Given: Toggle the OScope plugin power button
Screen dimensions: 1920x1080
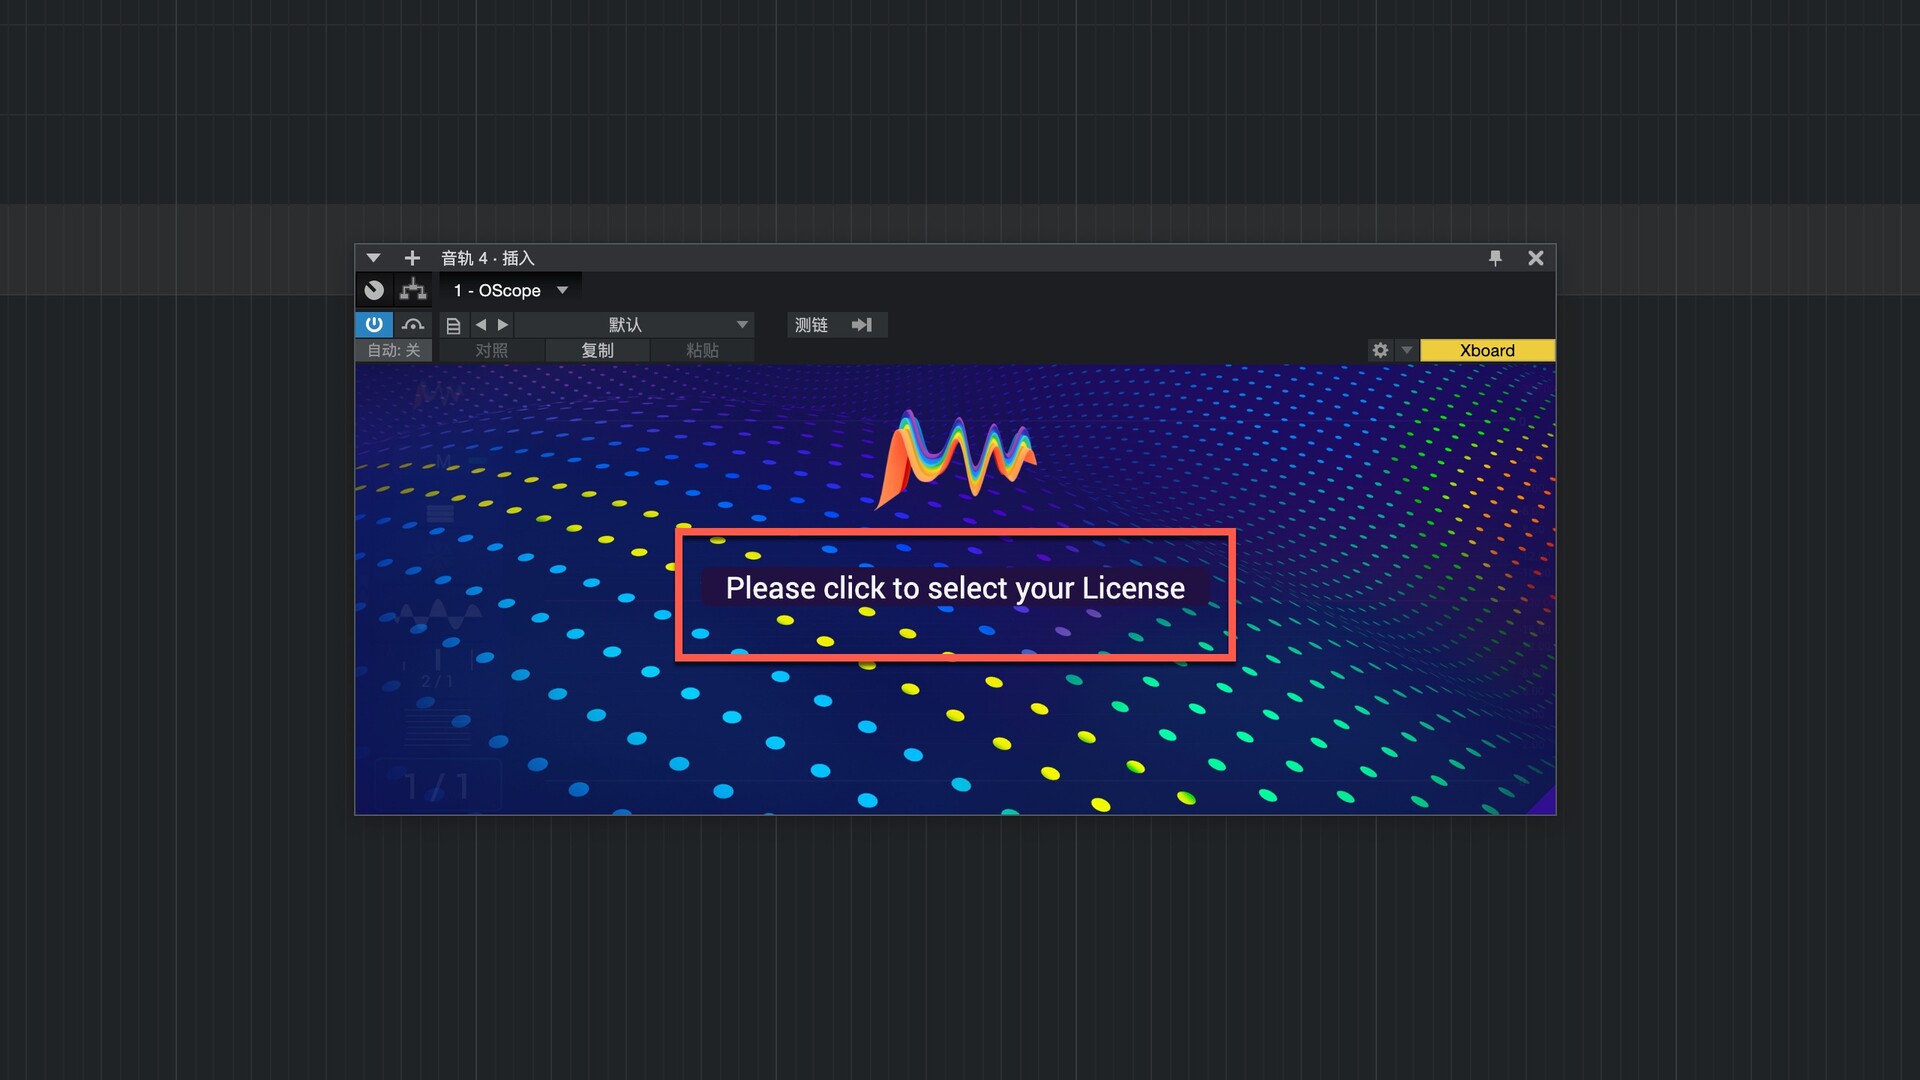Looking at the screenshot, I should click(374, 324).
